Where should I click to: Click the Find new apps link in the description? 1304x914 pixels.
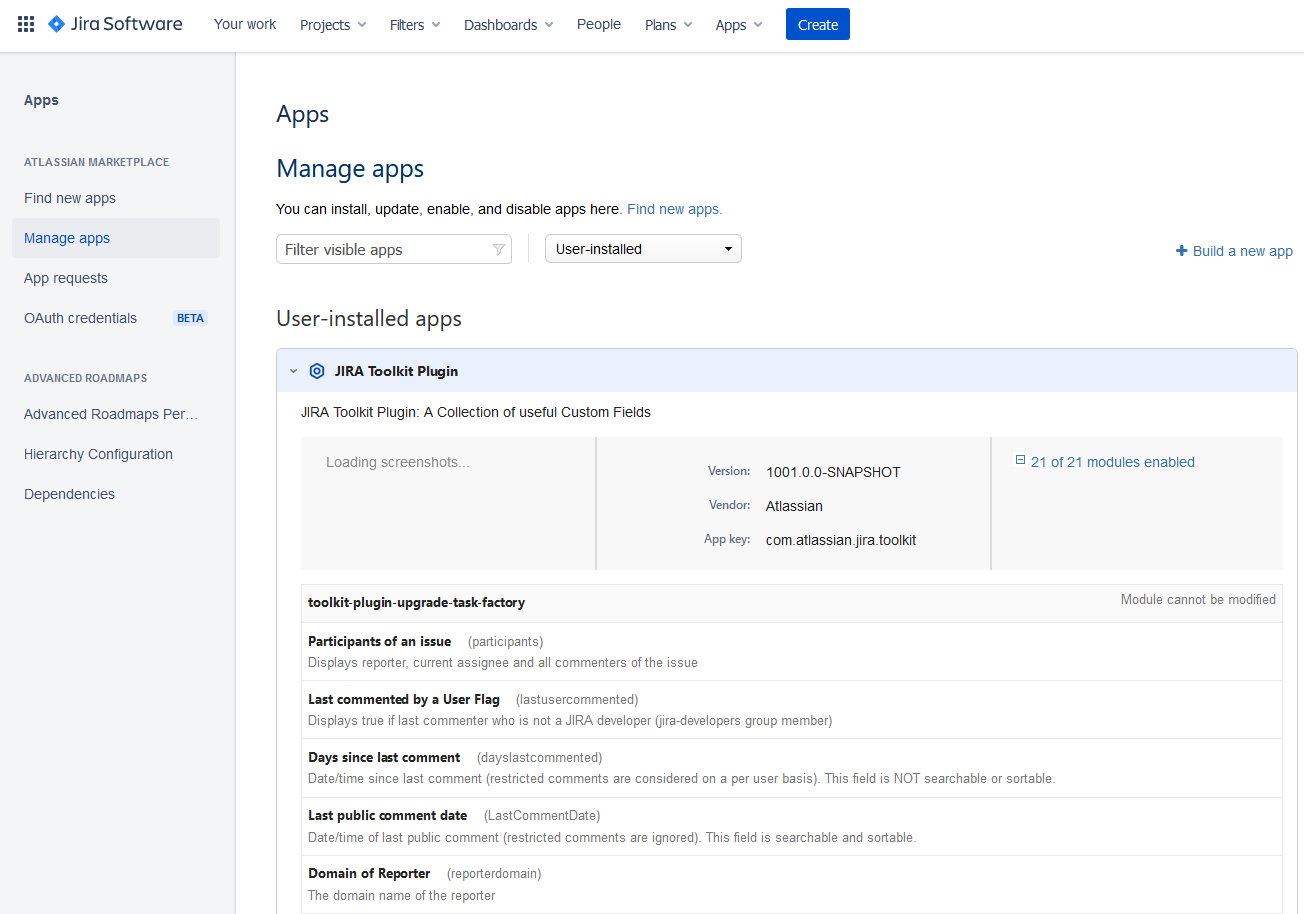tap(674, 209)
